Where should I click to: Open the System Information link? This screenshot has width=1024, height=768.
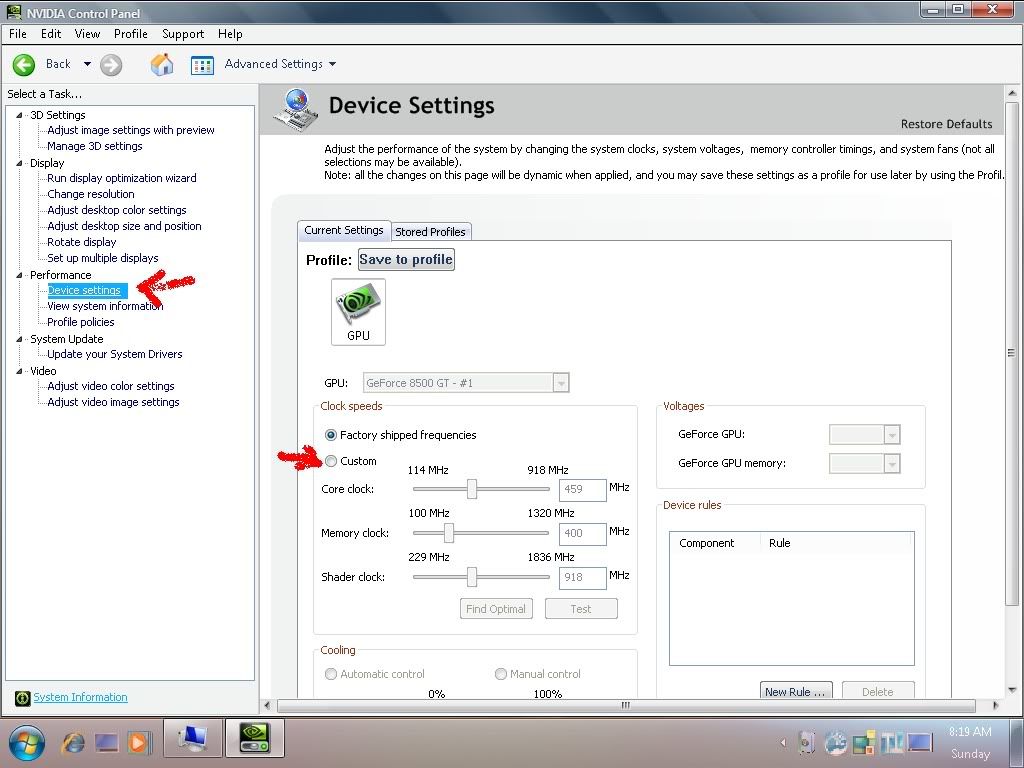pyautogui.click(x=80, y=697)
